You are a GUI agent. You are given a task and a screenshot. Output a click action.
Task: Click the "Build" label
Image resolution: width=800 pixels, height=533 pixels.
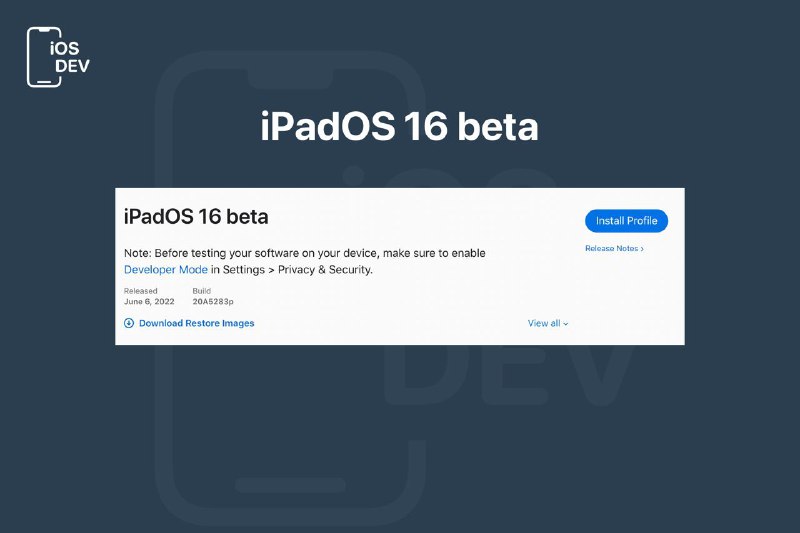point(202,291)
